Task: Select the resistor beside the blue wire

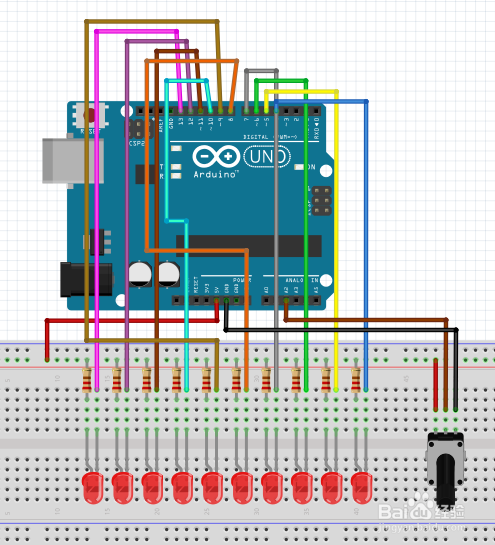Action: (x=356, y=380)
